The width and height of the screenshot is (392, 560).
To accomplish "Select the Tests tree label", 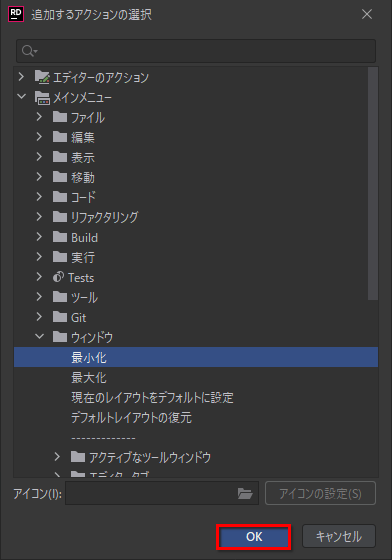I will pos(81,278).
